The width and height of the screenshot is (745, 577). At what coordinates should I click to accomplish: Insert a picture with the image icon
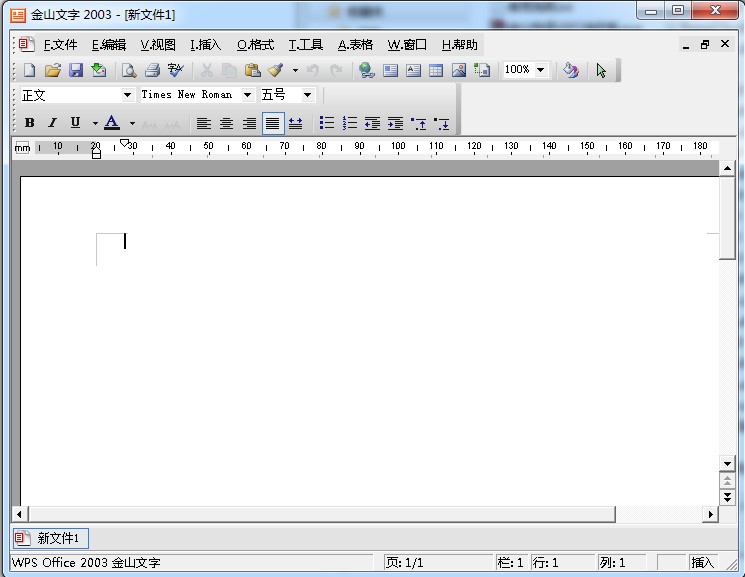click(459, 70)
